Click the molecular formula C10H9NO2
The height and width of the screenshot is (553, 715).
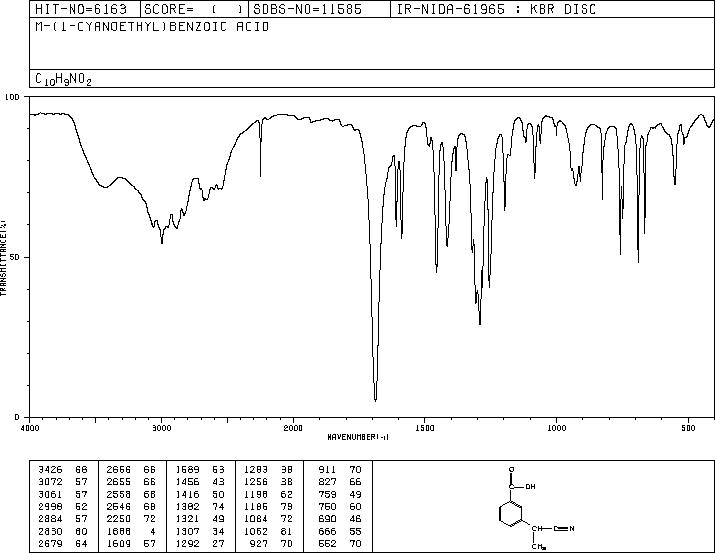point(63,80)
